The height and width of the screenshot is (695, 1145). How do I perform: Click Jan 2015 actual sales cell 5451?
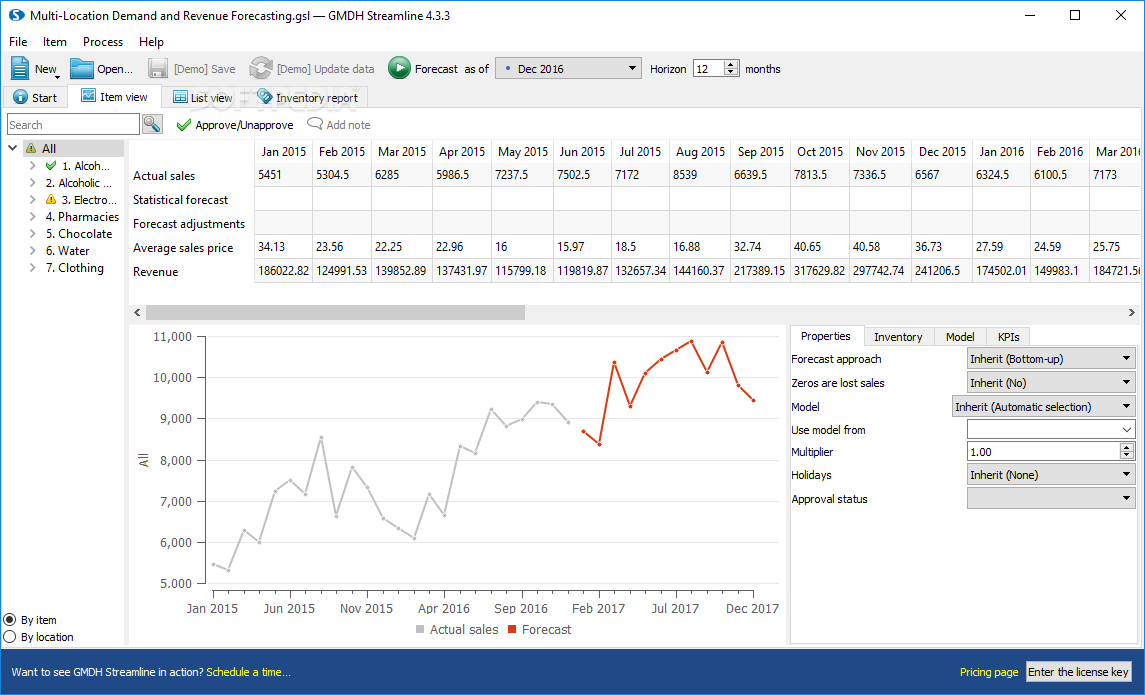283,174
